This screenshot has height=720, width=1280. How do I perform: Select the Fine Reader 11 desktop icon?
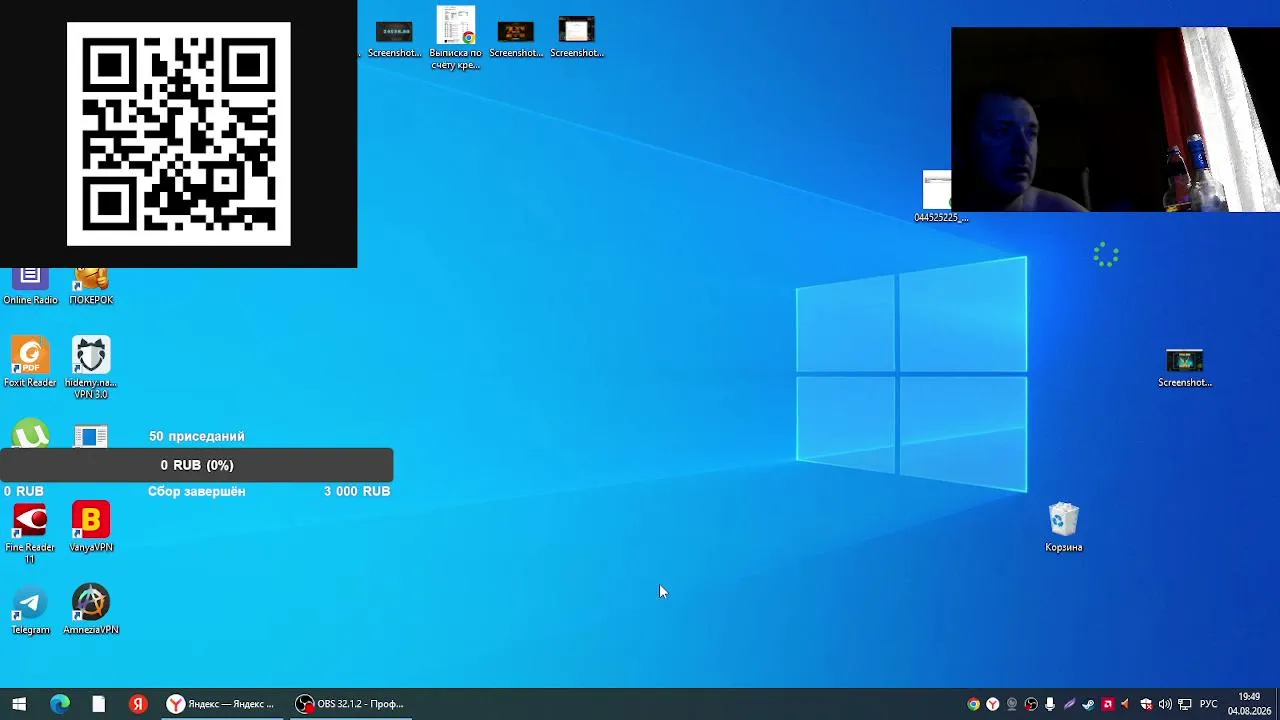30,533
